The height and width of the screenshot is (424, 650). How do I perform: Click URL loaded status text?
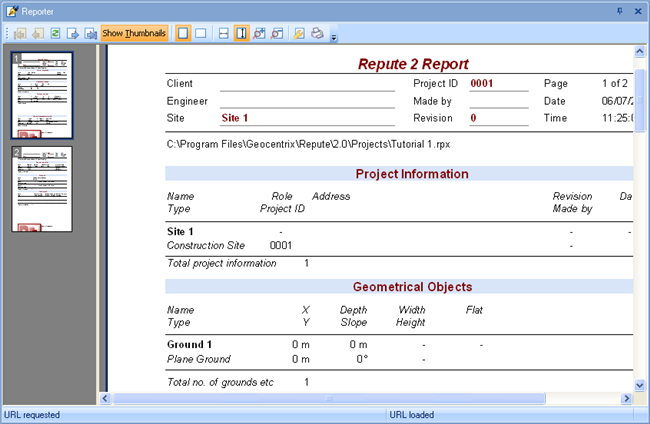(x=412, y=414)
